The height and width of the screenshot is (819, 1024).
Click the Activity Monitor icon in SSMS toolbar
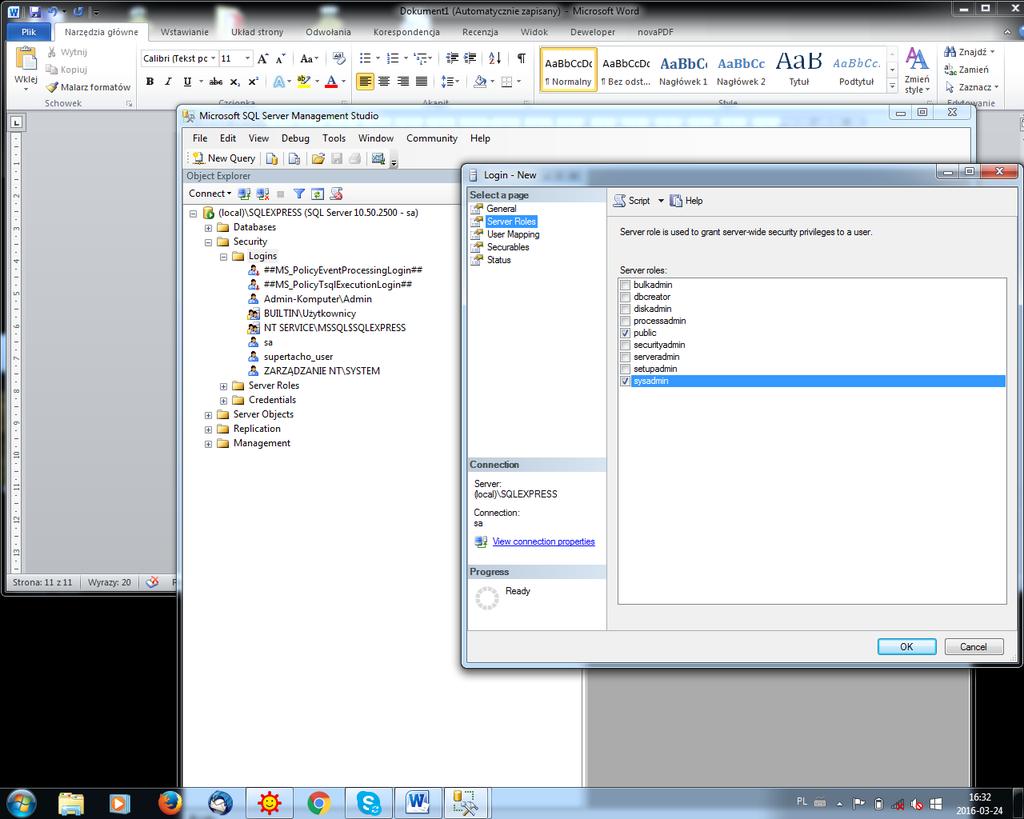(x=378, y=158)
